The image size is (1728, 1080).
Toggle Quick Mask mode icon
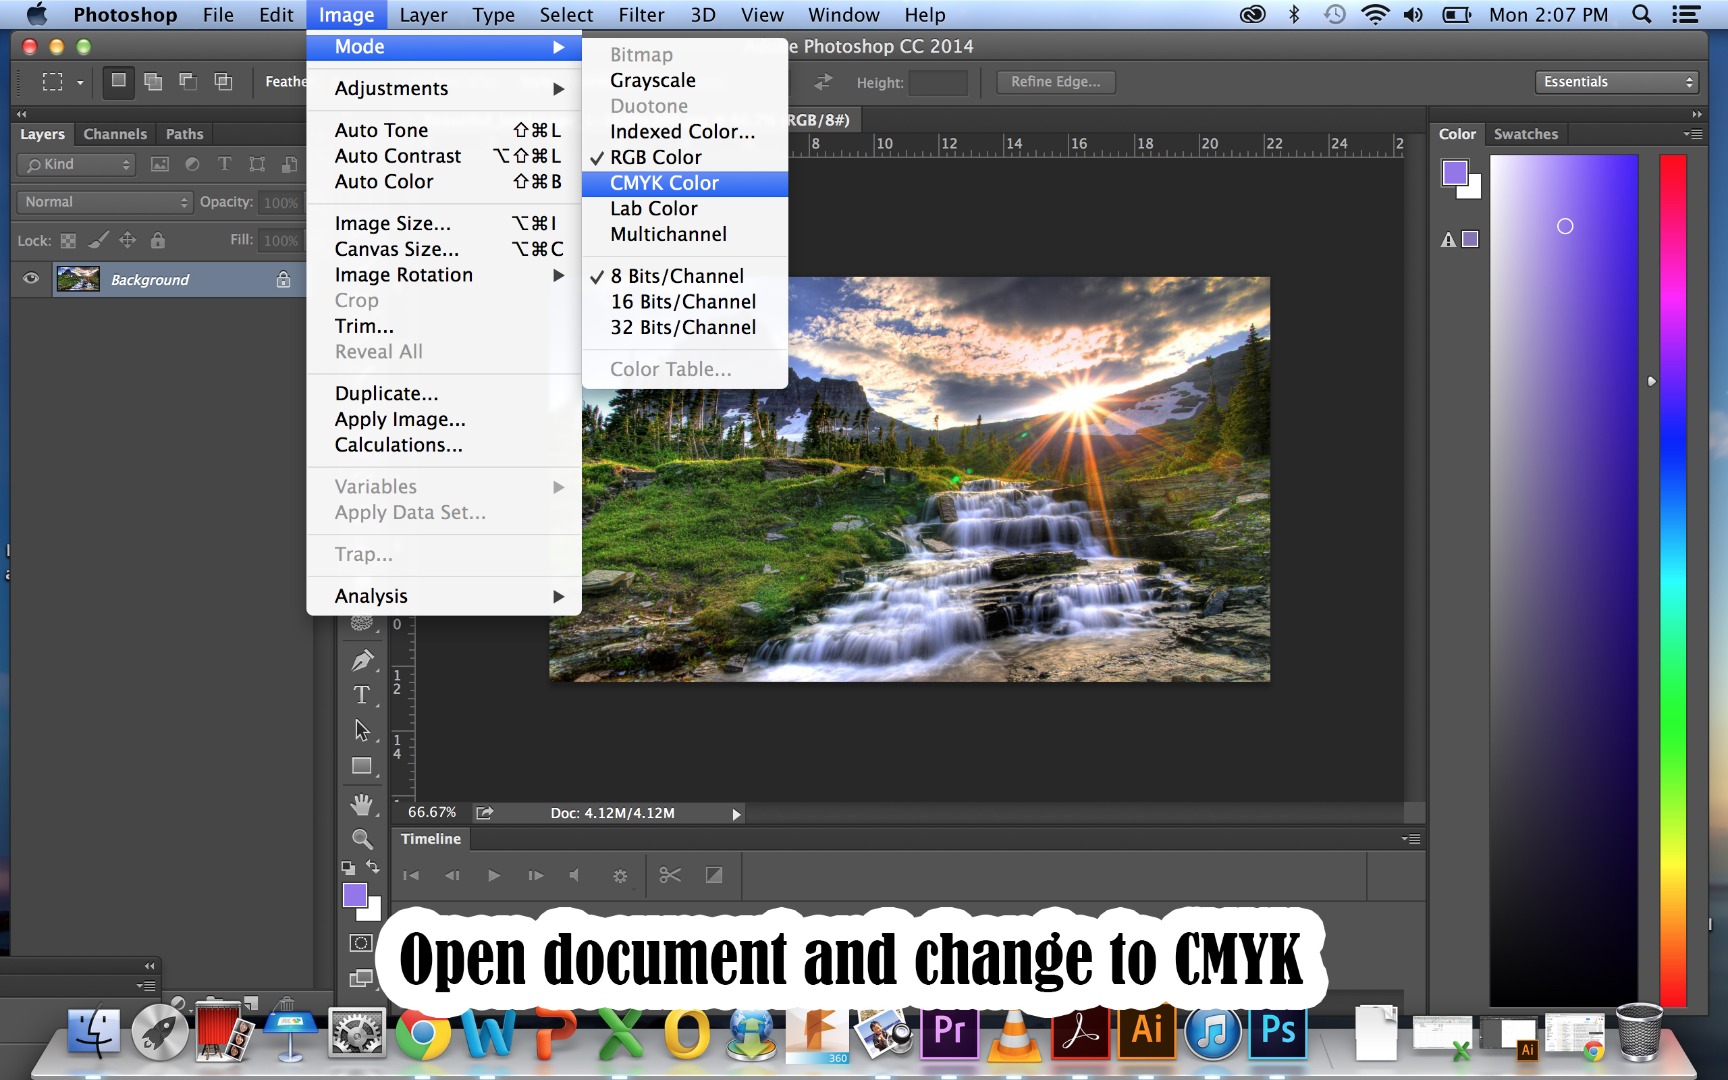[361, 943]
